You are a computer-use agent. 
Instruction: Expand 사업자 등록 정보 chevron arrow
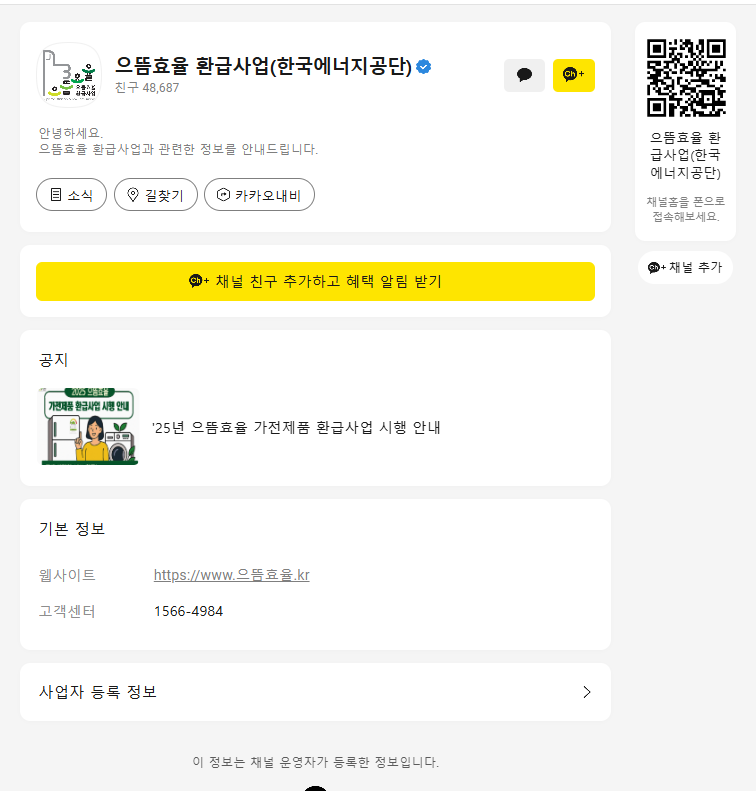[x=587, y=692]
